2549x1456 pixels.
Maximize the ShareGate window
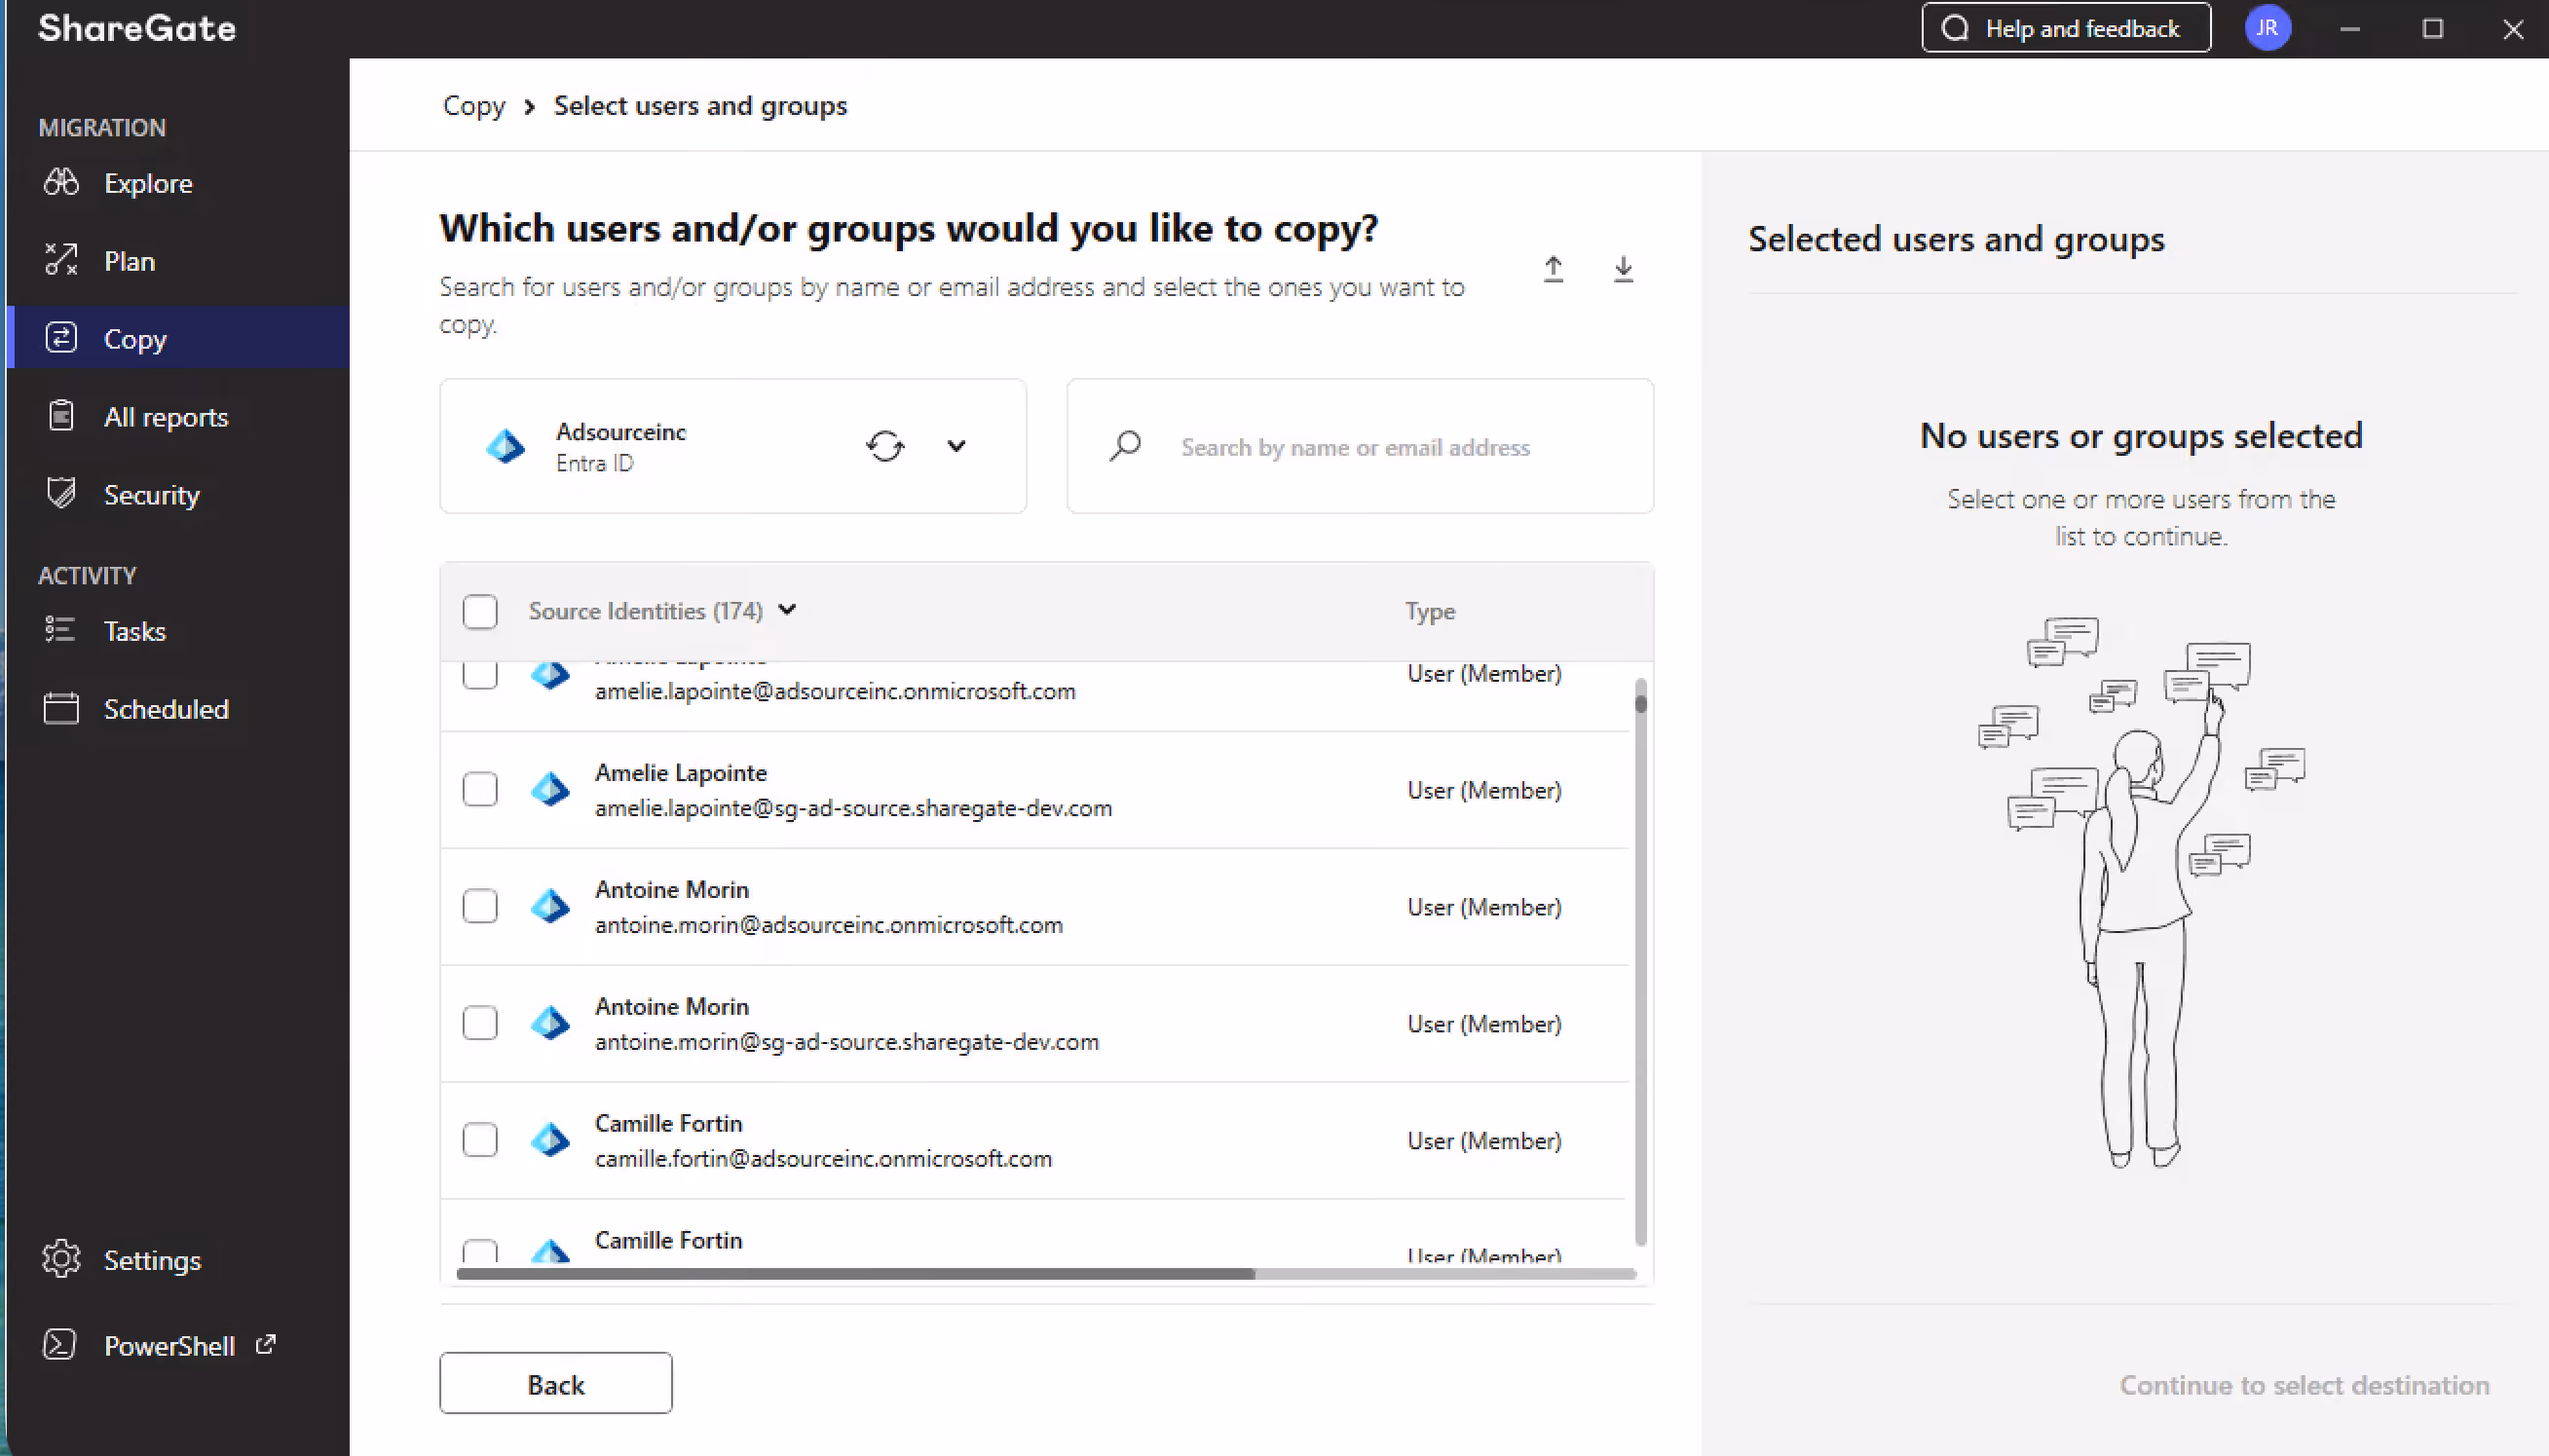[2432, 29]
